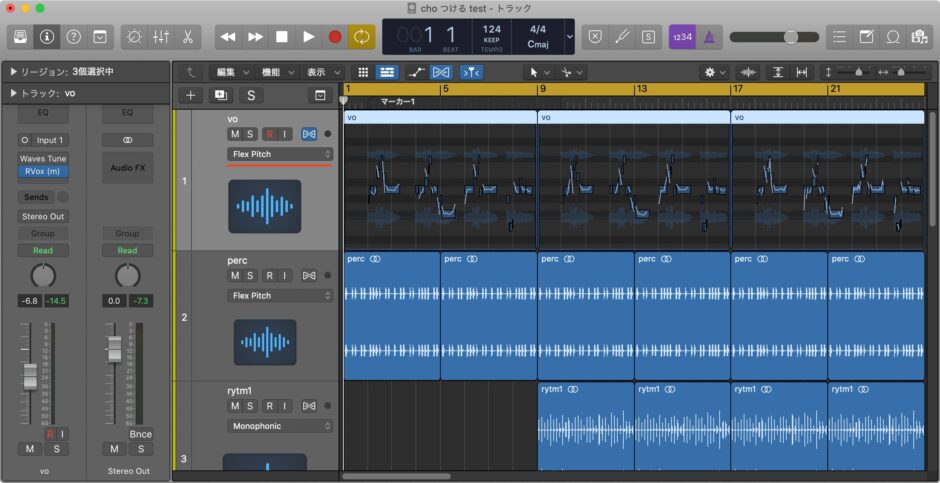Enable the count-in 1234 button

(682, 37)
